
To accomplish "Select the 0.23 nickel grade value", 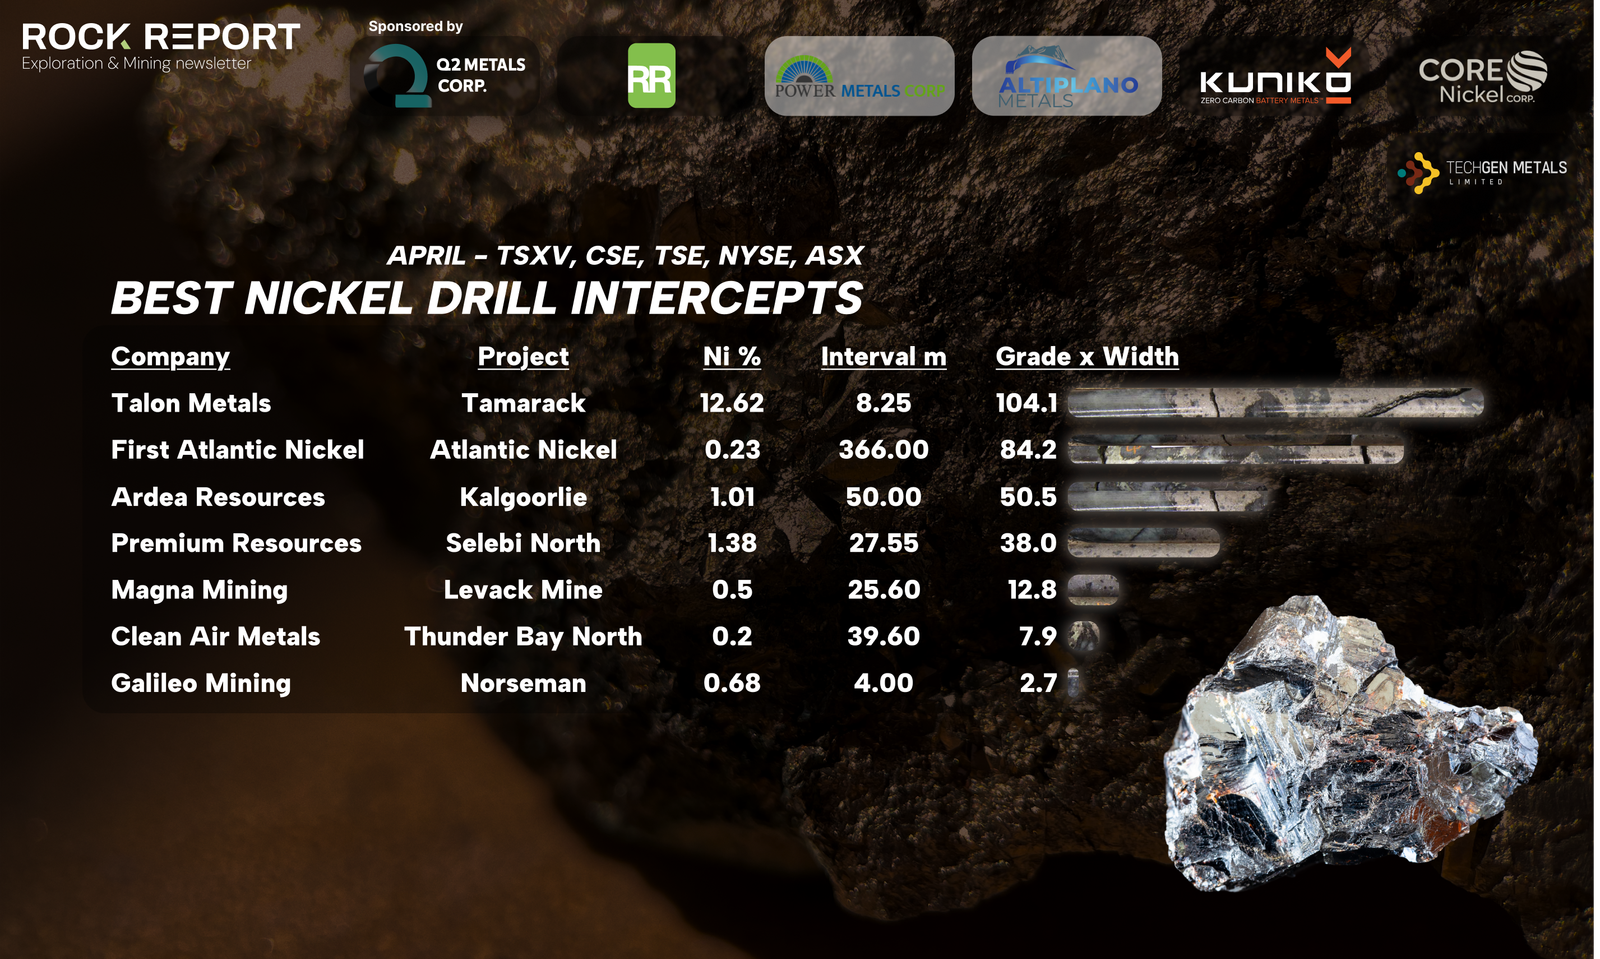I will pyautogui.click(x=732, y=450).
